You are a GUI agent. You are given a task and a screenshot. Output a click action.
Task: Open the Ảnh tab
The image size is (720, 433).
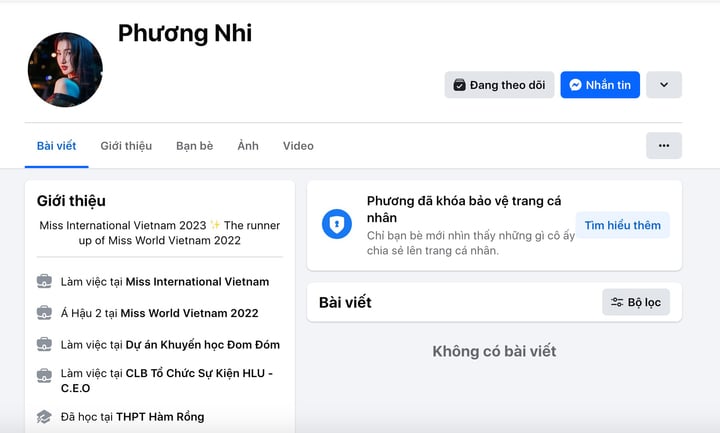point(248,146)
